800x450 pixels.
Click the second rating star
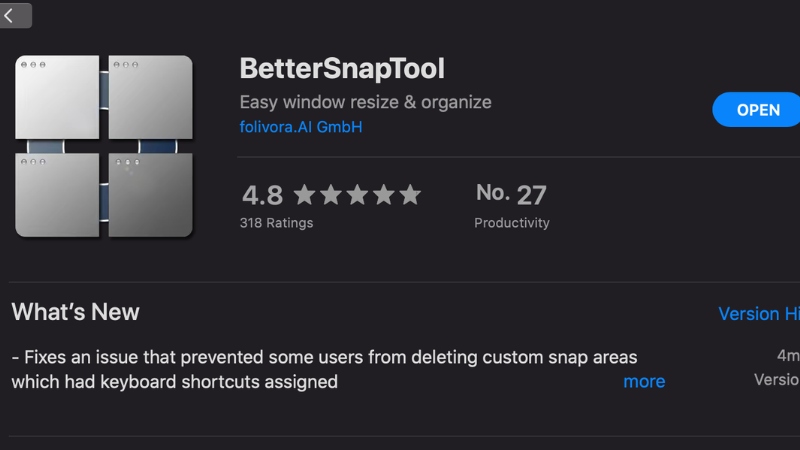tap(331, 194)
